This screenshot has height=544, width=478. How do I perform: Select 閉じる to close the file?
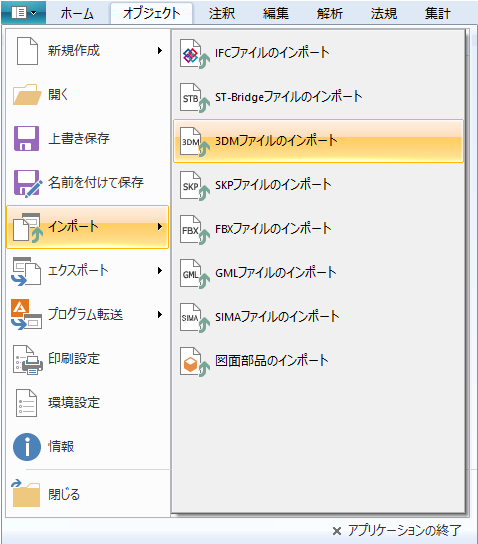[87, 494]
